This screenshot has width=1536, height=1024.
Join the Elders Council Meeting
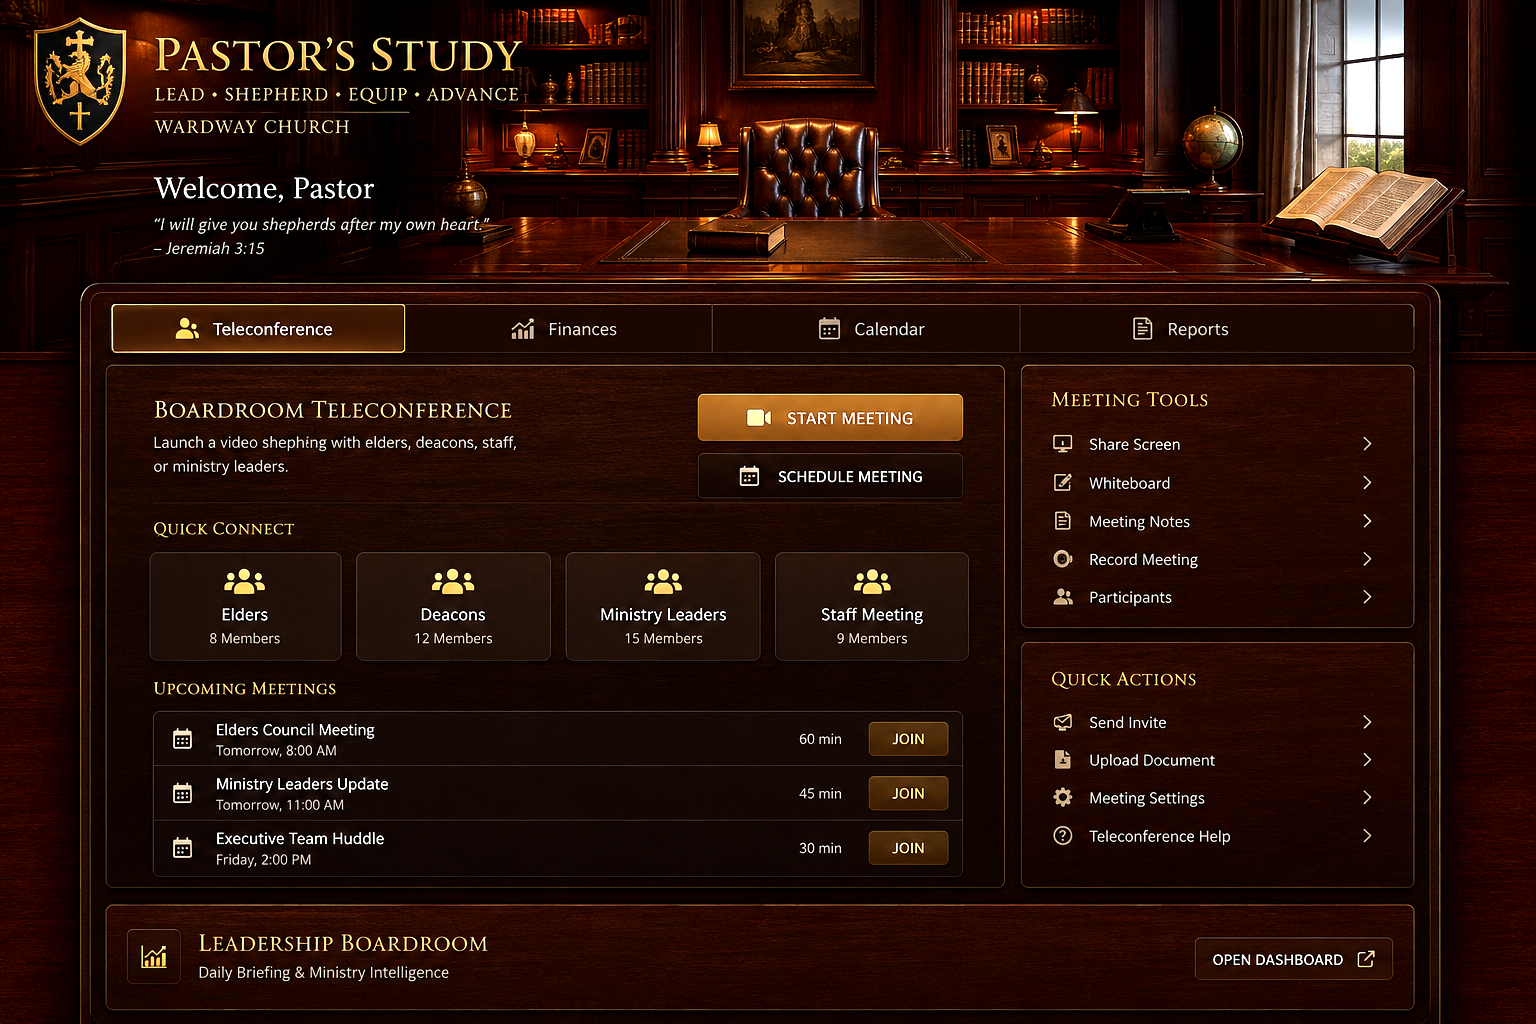pos(908,739)
